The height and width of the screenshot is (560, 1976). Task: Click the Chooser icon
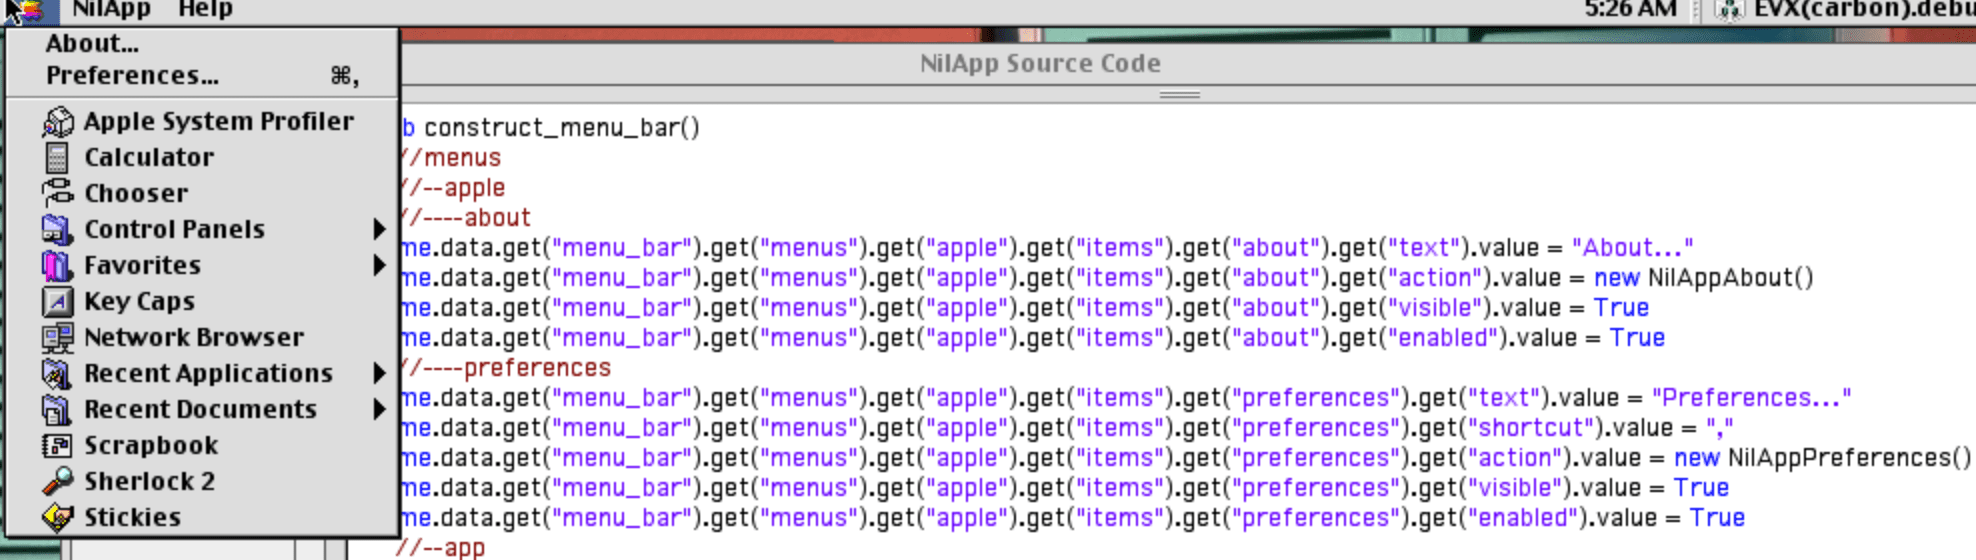(58, 193)
